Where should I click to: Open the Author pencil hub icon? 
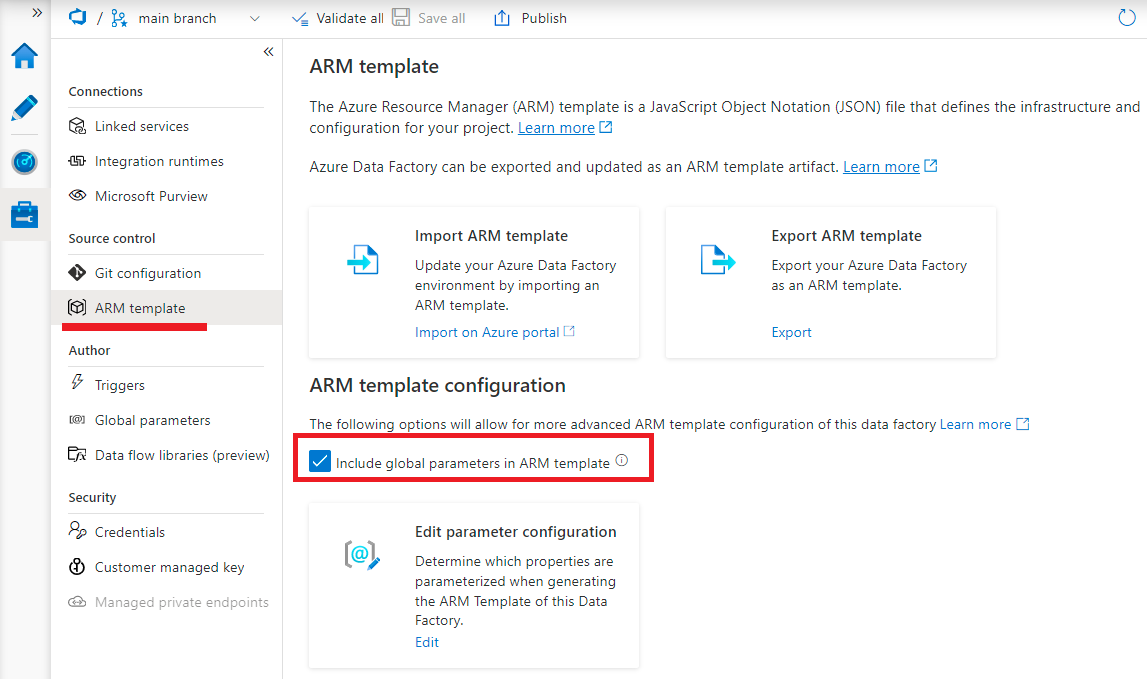[23, 109]
